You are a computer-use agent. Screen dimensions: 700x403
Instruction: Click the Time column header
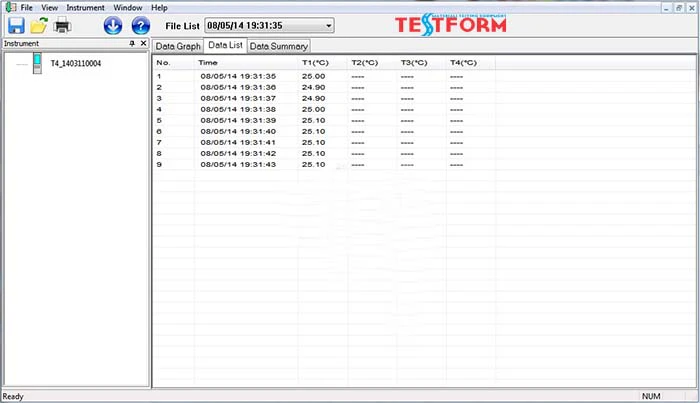pos(208,62)
